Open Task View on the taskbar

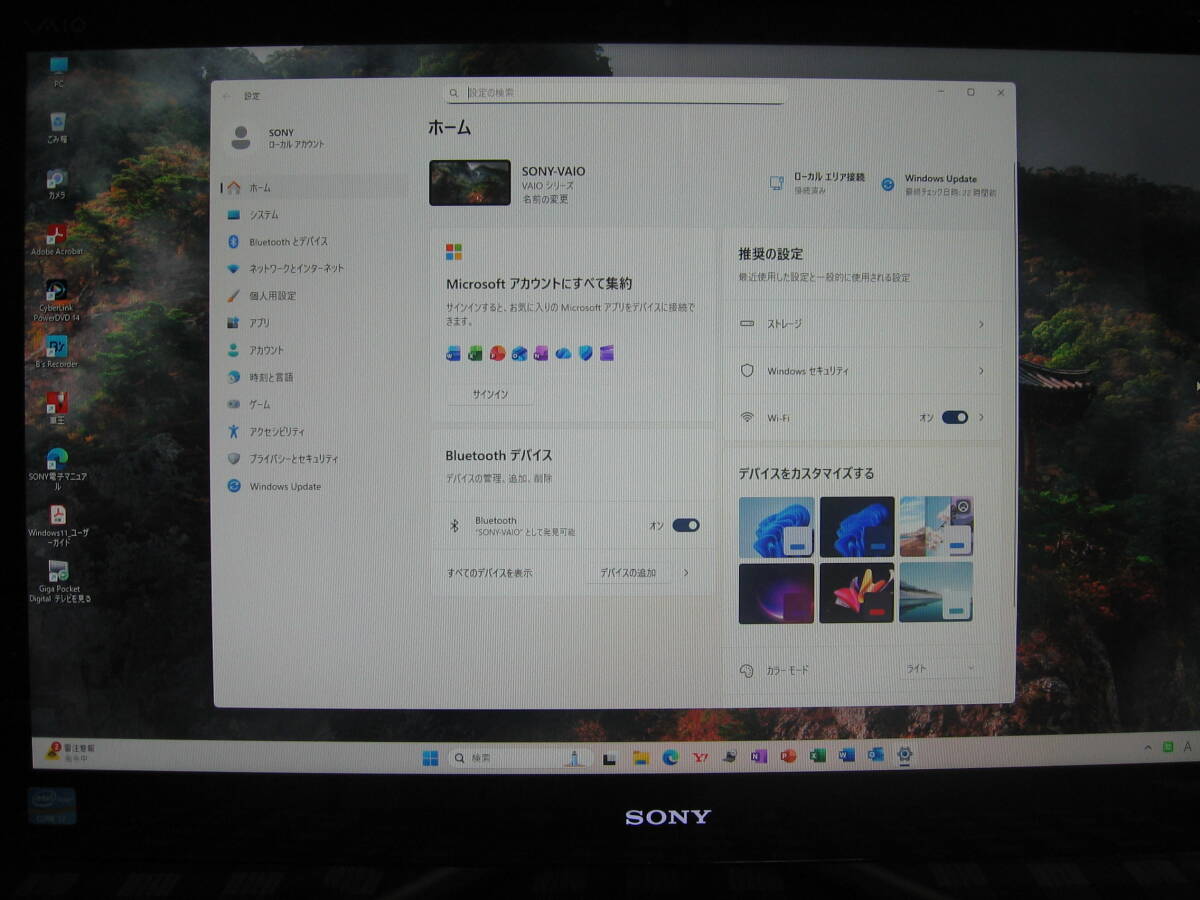point(609,759)
